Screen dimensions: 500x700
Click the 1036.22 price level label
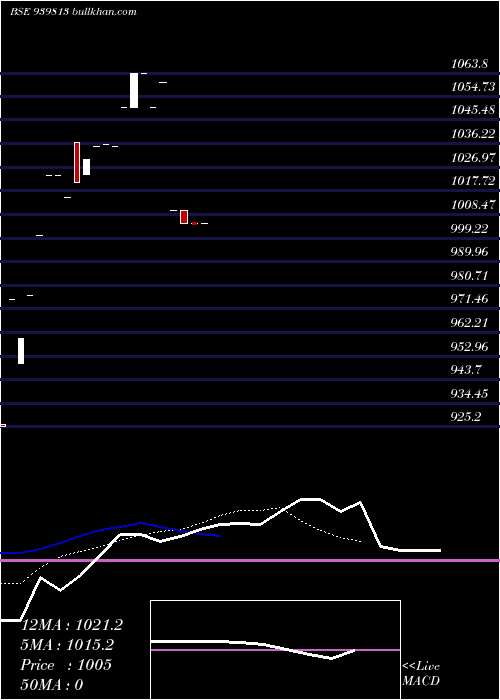click(473, 133)
